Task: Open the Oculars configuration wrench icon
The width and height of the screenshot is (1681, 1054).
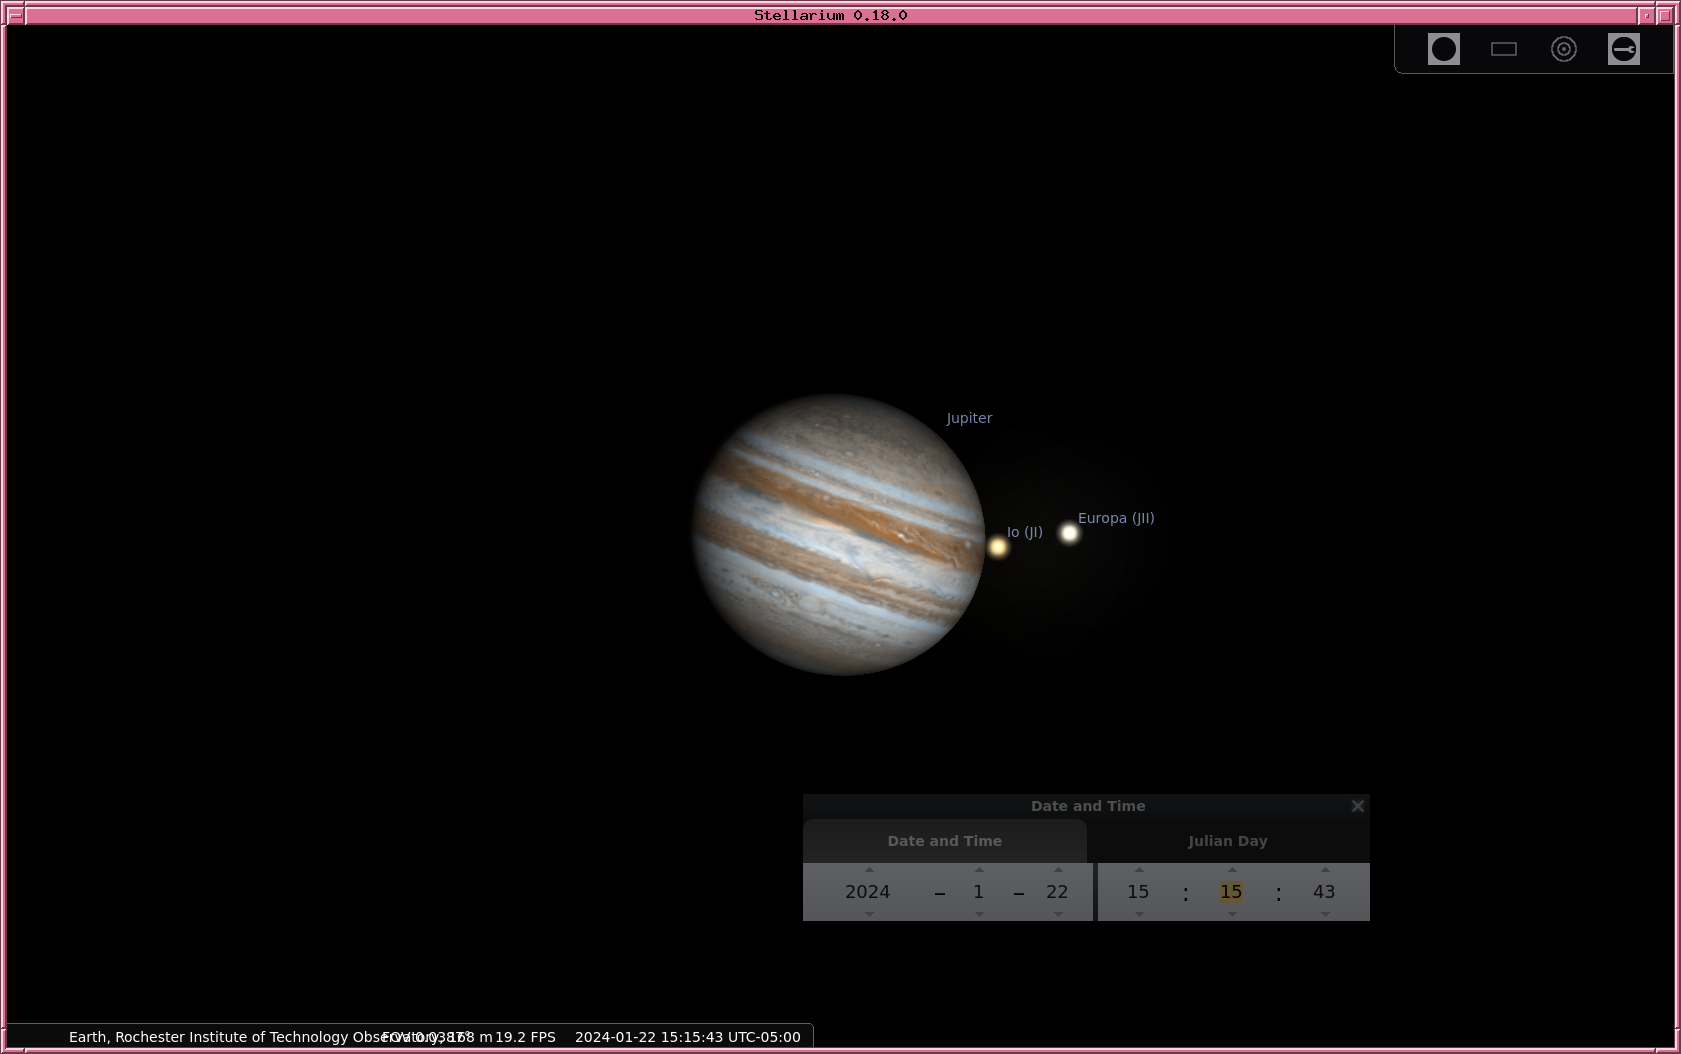Action: coord(1623,49)
